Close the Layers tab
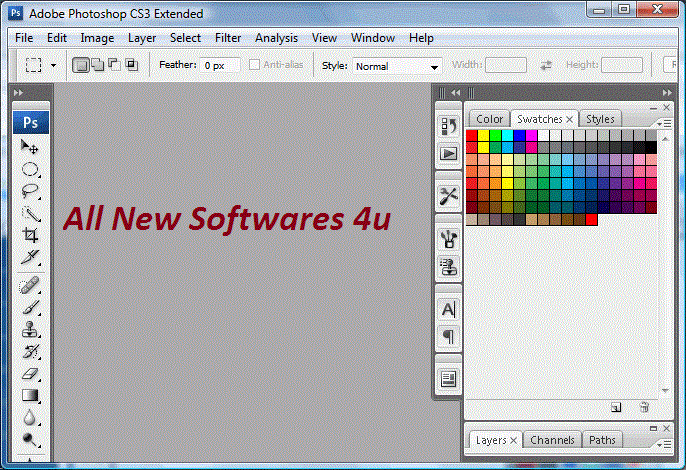The image size is (686, 470). [514, 440]
